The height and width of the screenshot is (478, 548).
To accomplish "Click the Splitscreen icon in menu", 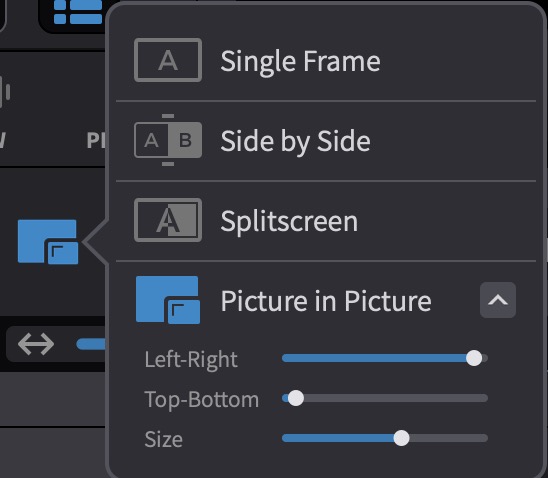I will (168, 220).
